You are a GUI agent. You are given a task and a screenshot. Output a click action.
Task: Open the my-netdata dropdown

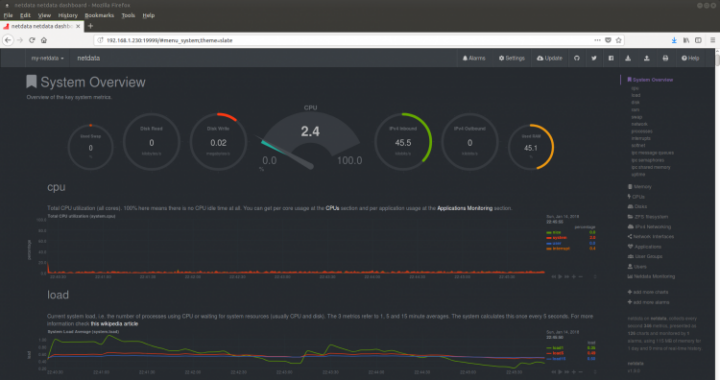coord(47,58)
